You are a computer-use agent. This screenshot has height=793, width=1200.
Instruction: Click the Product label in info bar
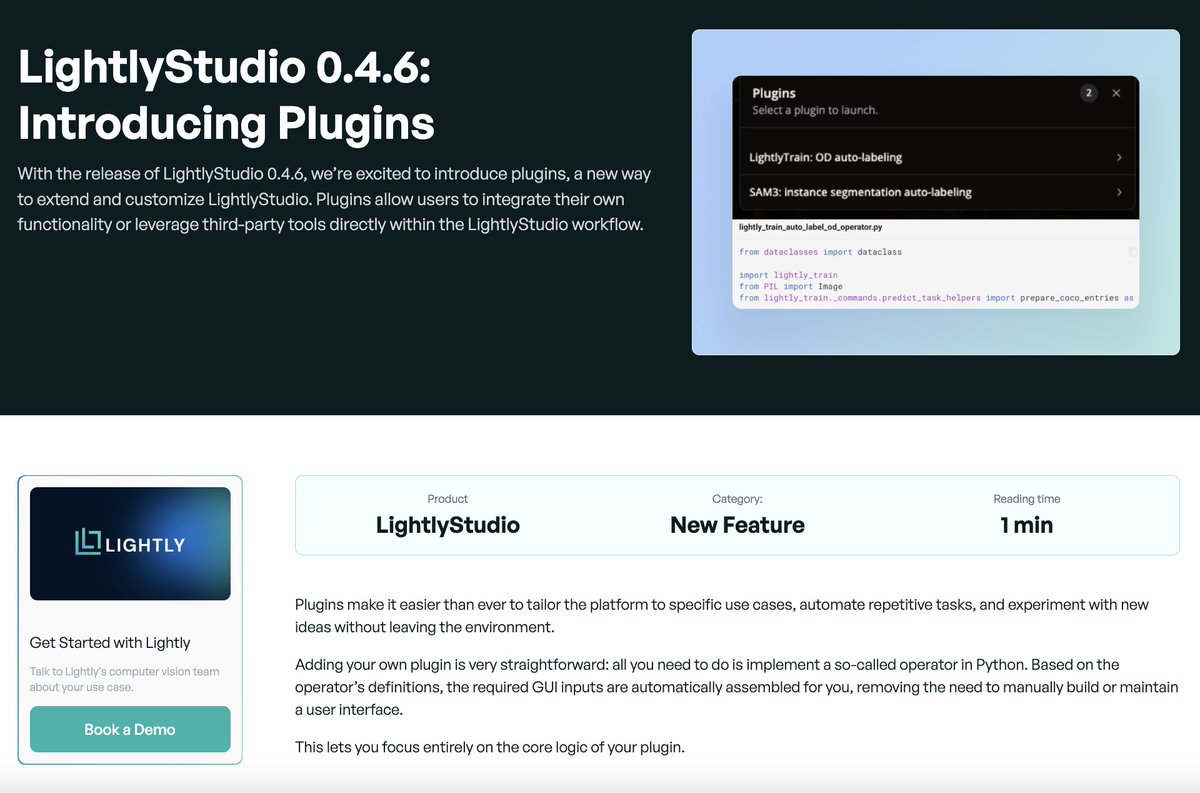(x=447, y=498)
